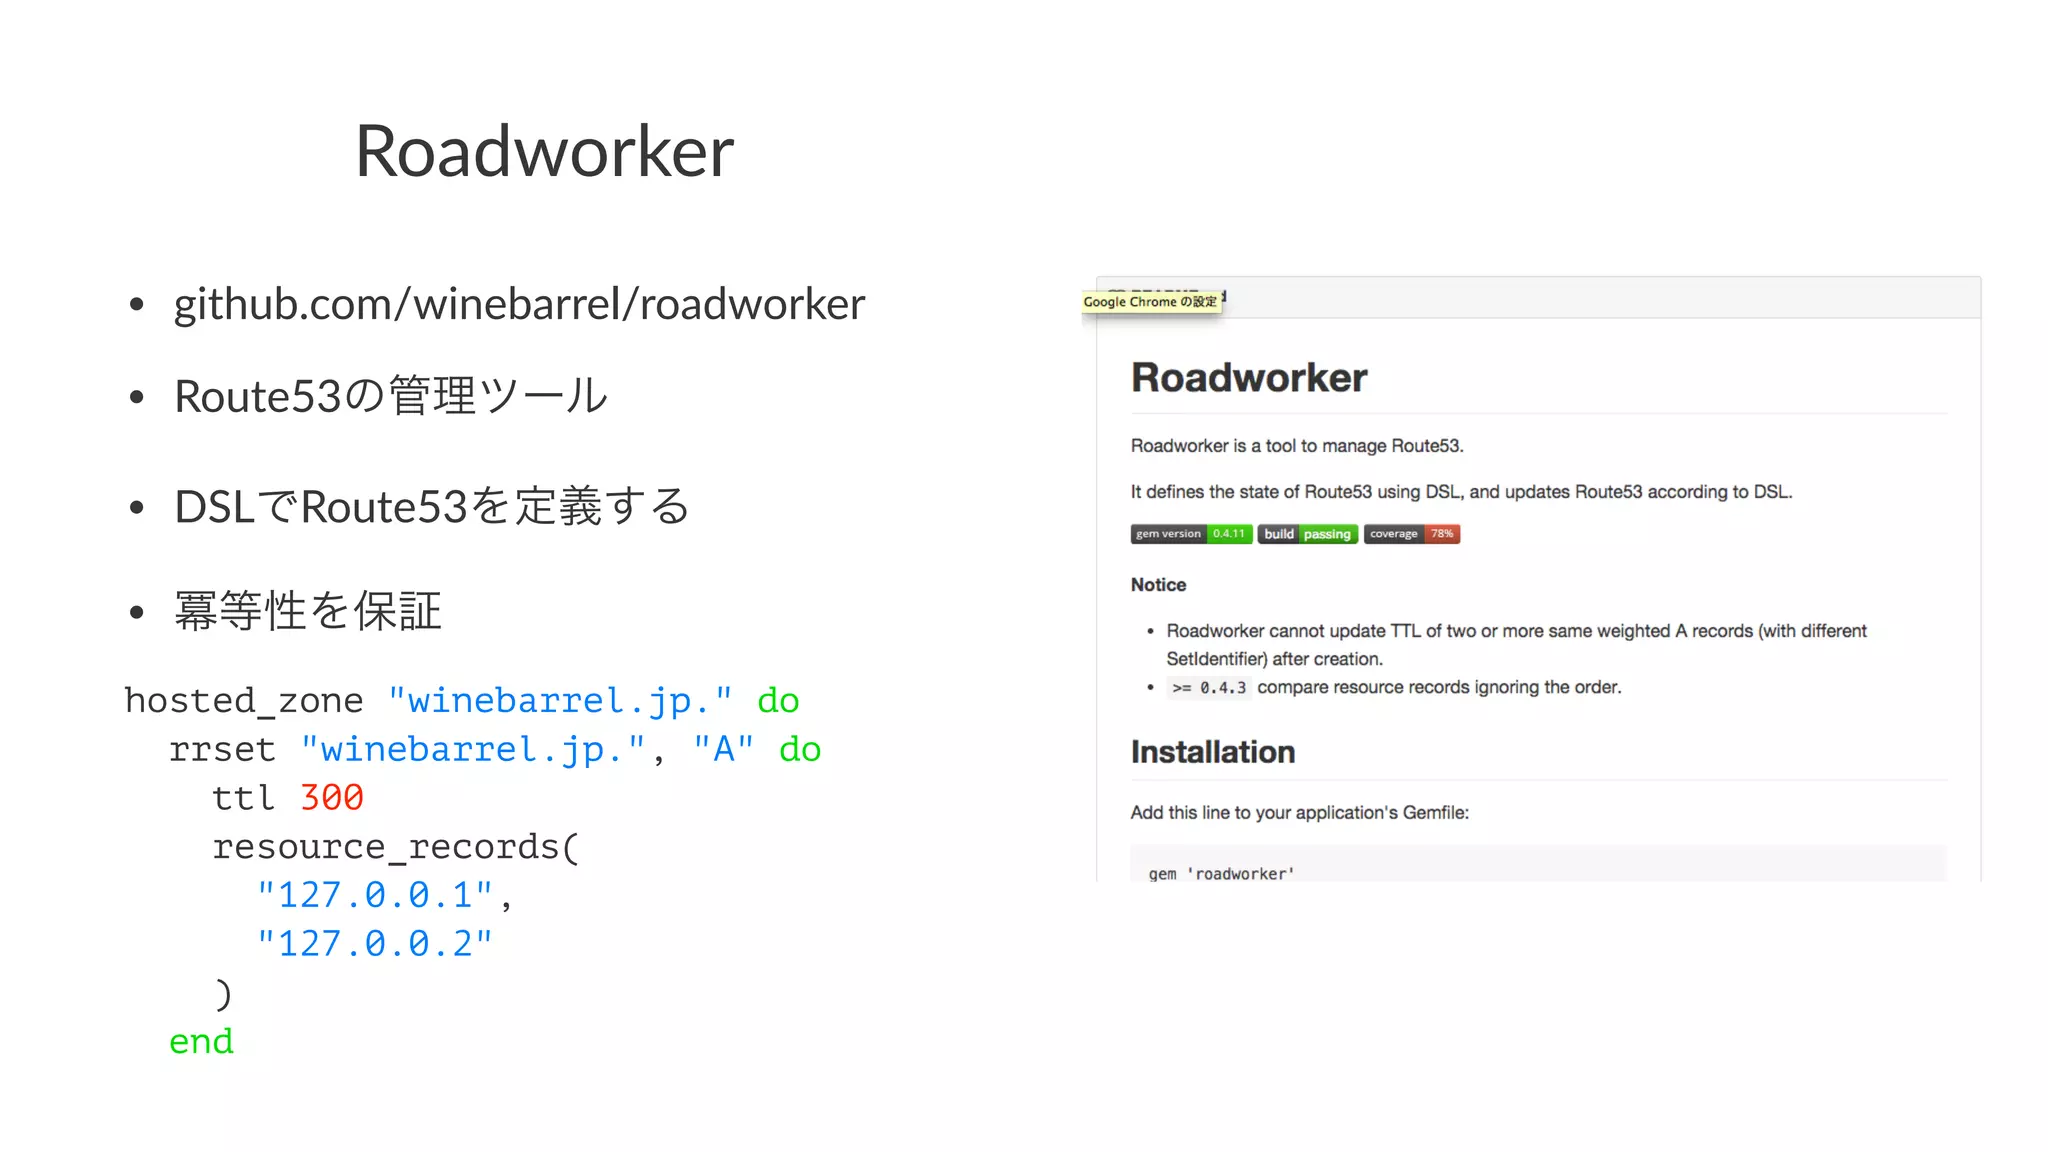Click the Notice subheading
The height and width of the screenshot is (1152, 2048).
click(x=1158, y=585)
